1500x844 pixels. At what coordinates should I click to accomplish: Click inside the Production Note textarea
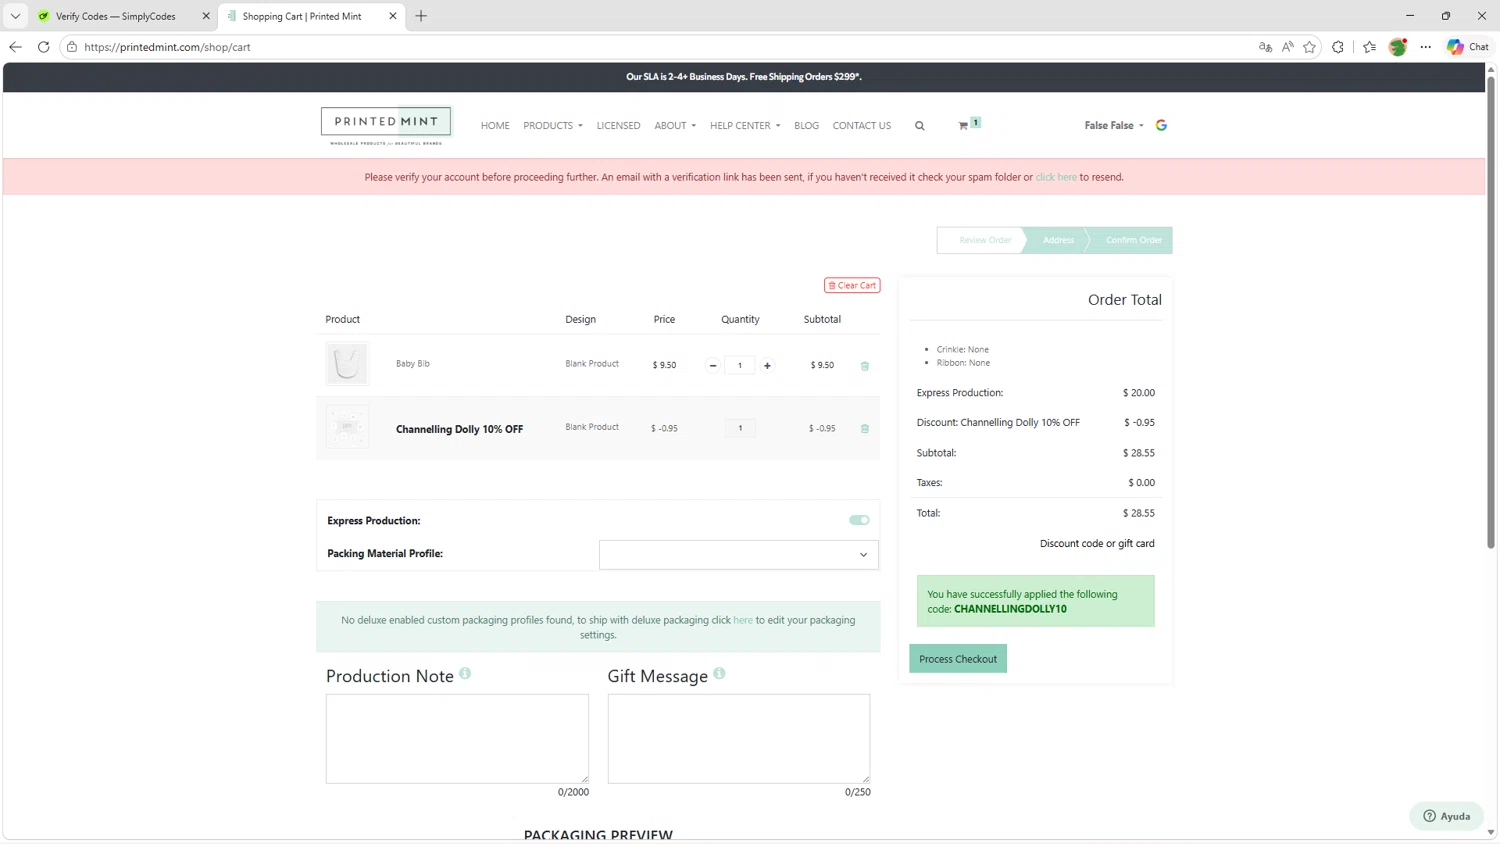pyautogui.click(x=457, y=739)
